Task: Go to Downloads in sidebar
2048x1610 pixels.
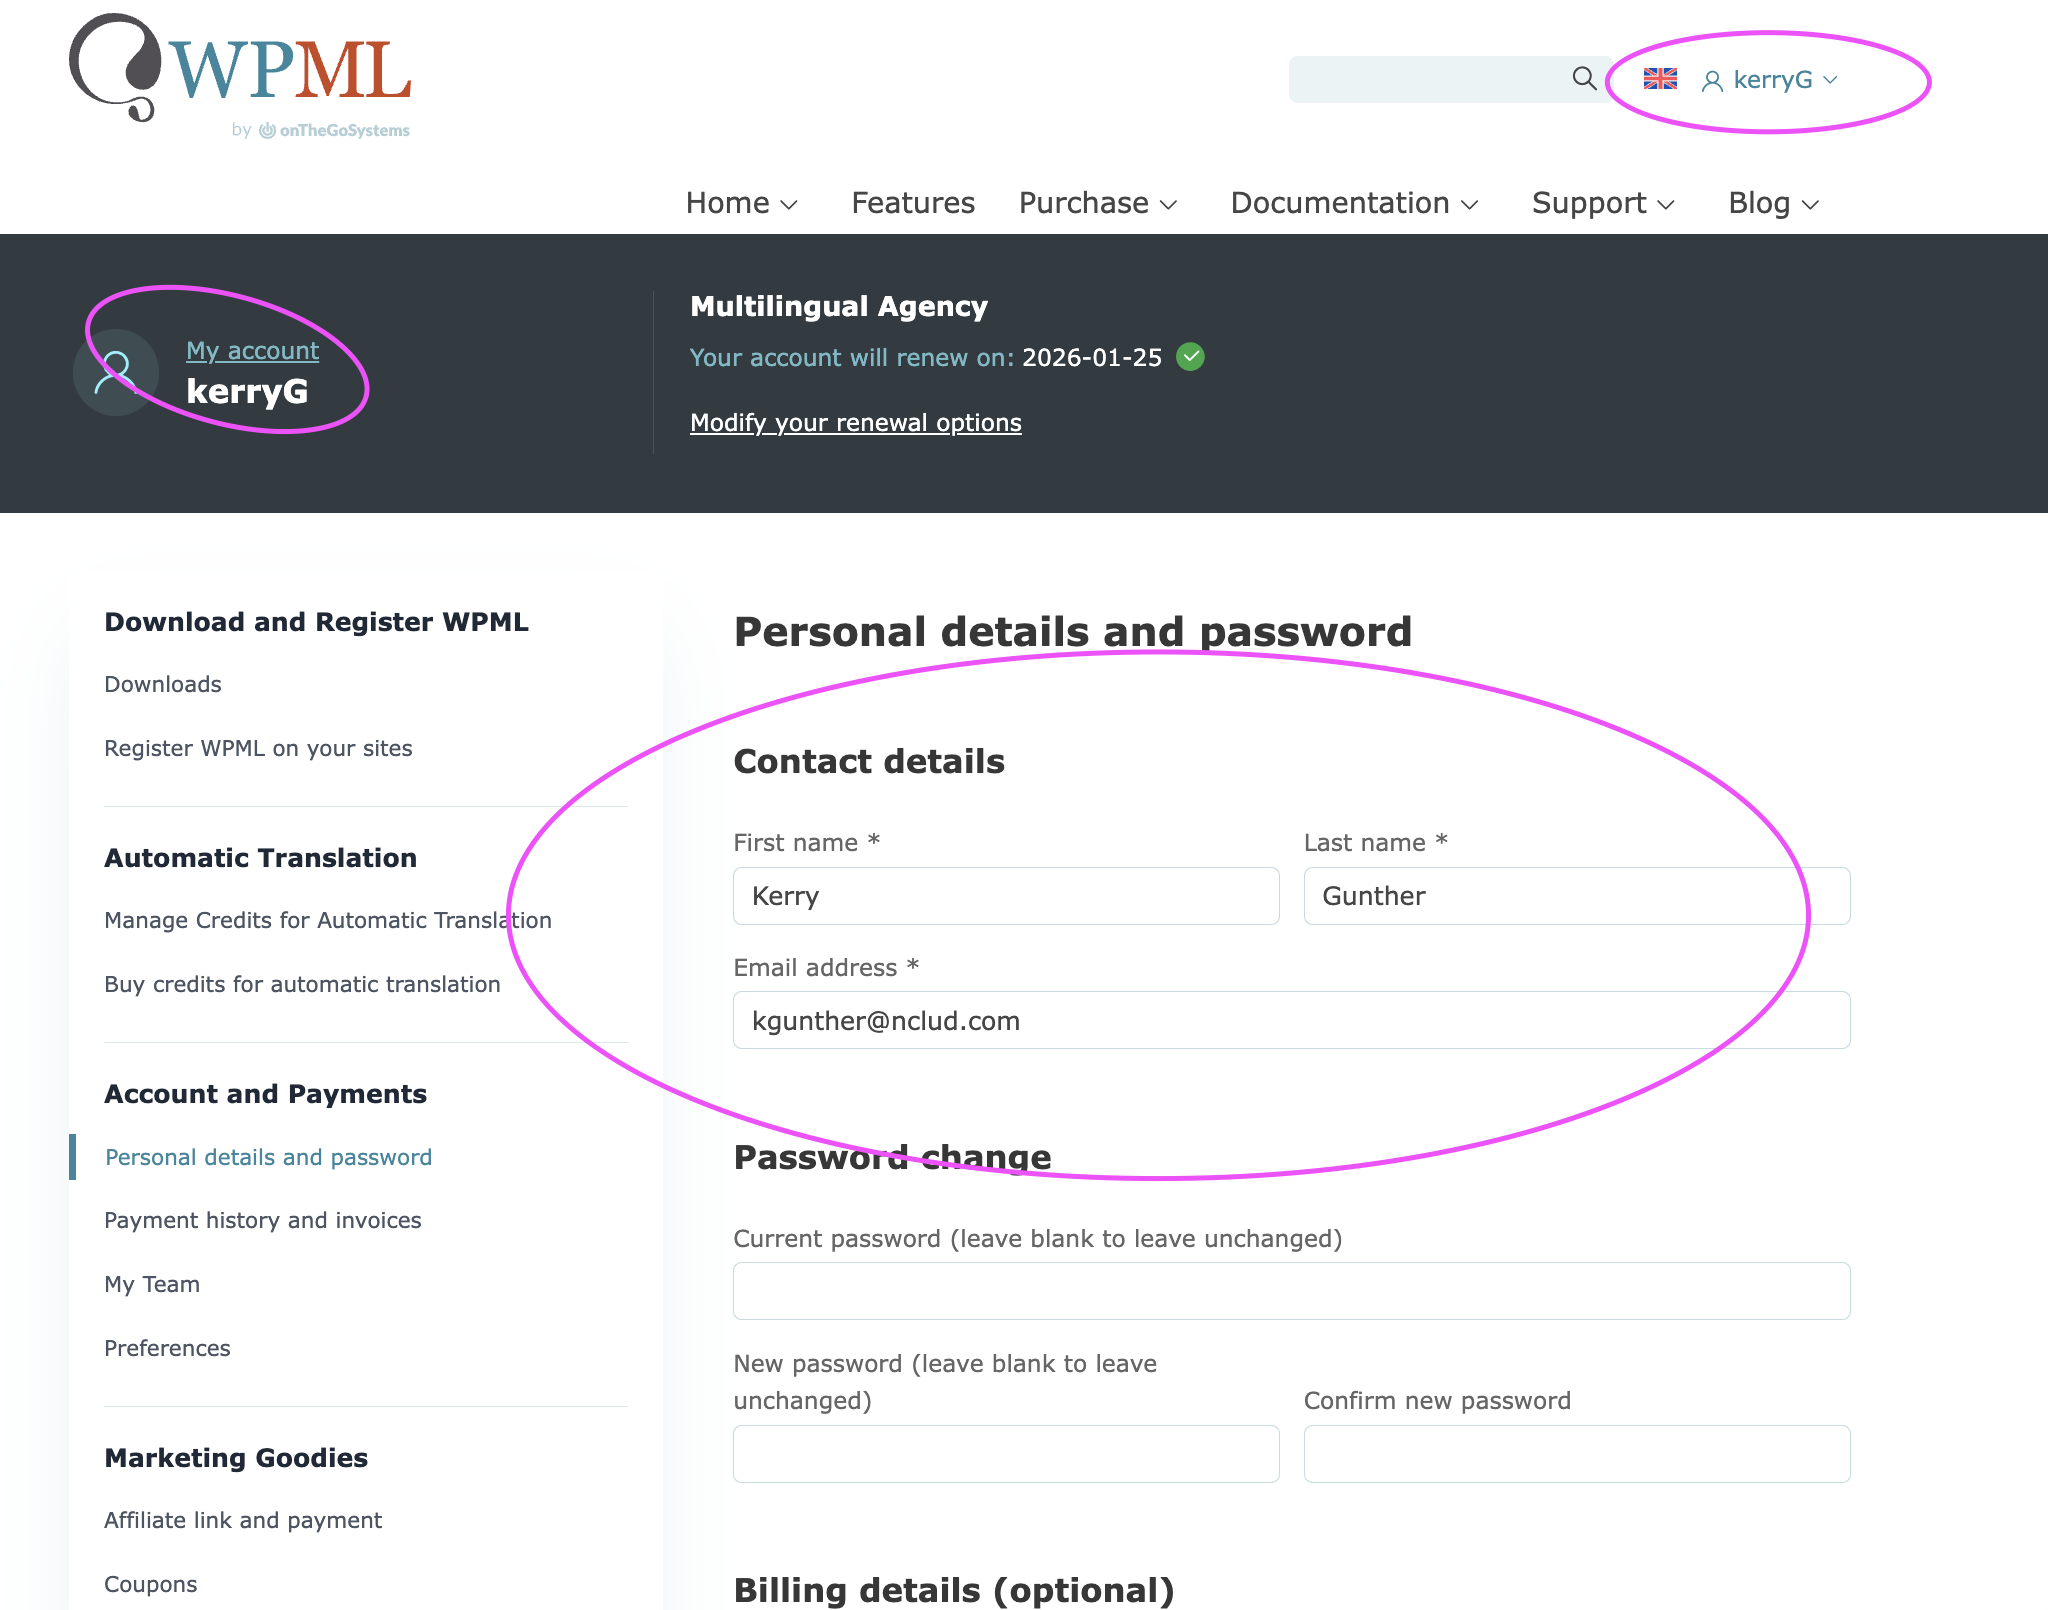Action: point(163,684)
